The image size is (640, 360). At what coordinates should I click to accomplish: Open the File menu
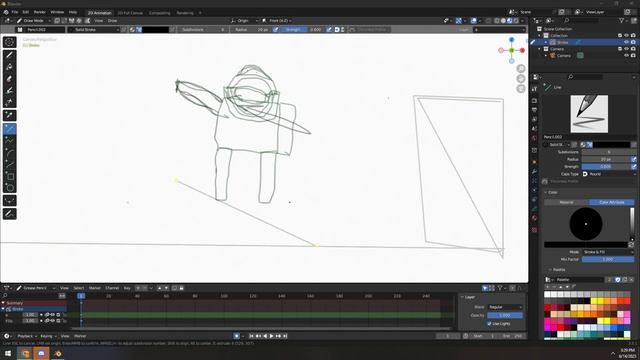coord(15,12)
